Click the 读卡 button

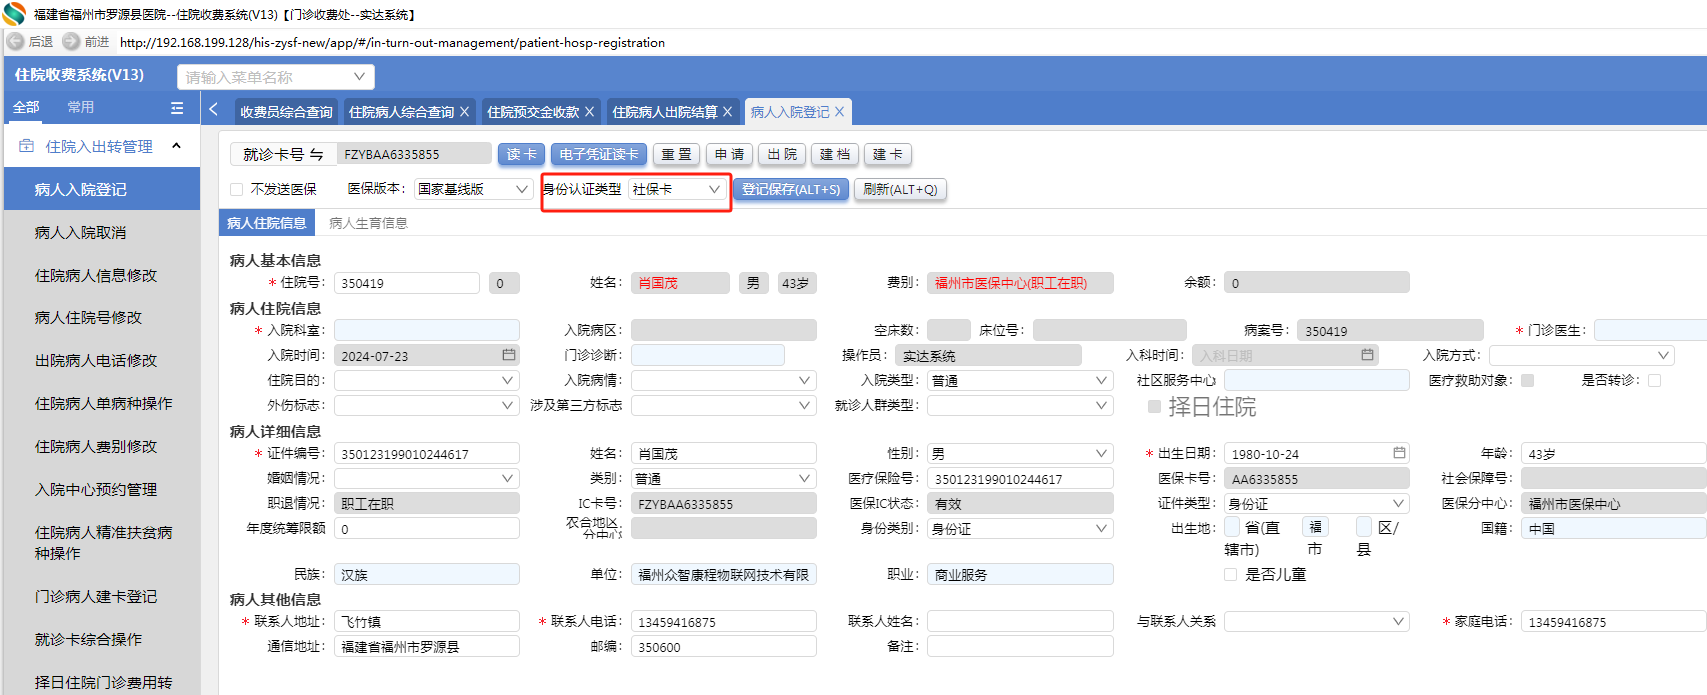coord(522,154)
